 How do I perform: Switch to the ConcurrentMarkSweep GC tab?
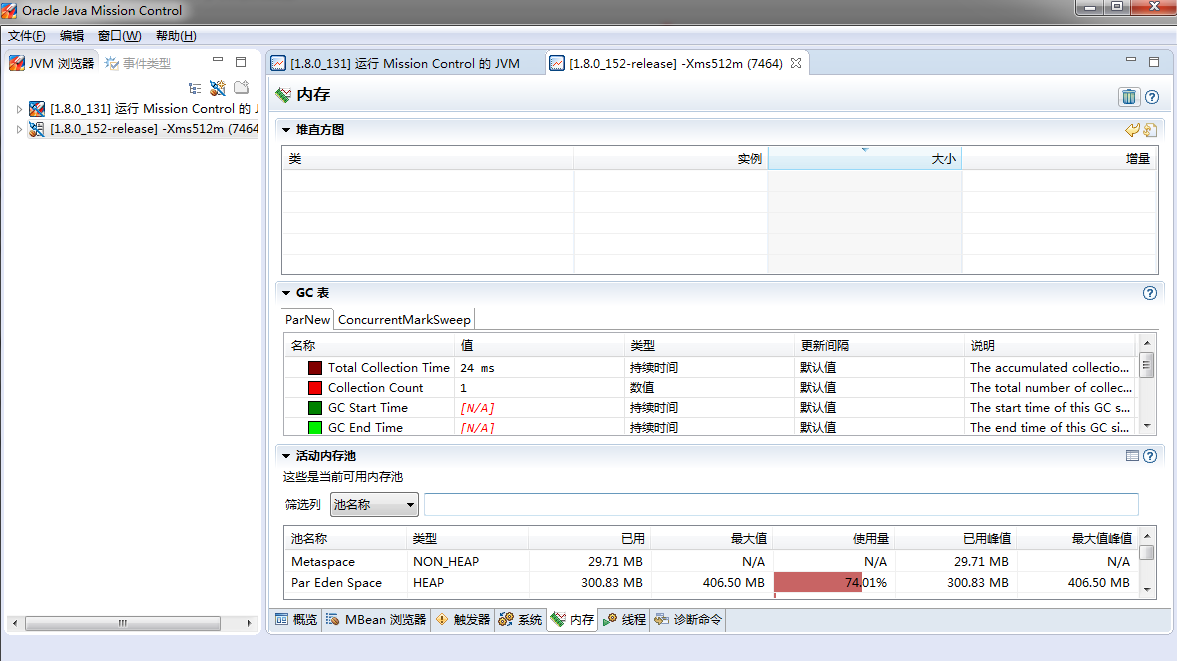[404, 320]
